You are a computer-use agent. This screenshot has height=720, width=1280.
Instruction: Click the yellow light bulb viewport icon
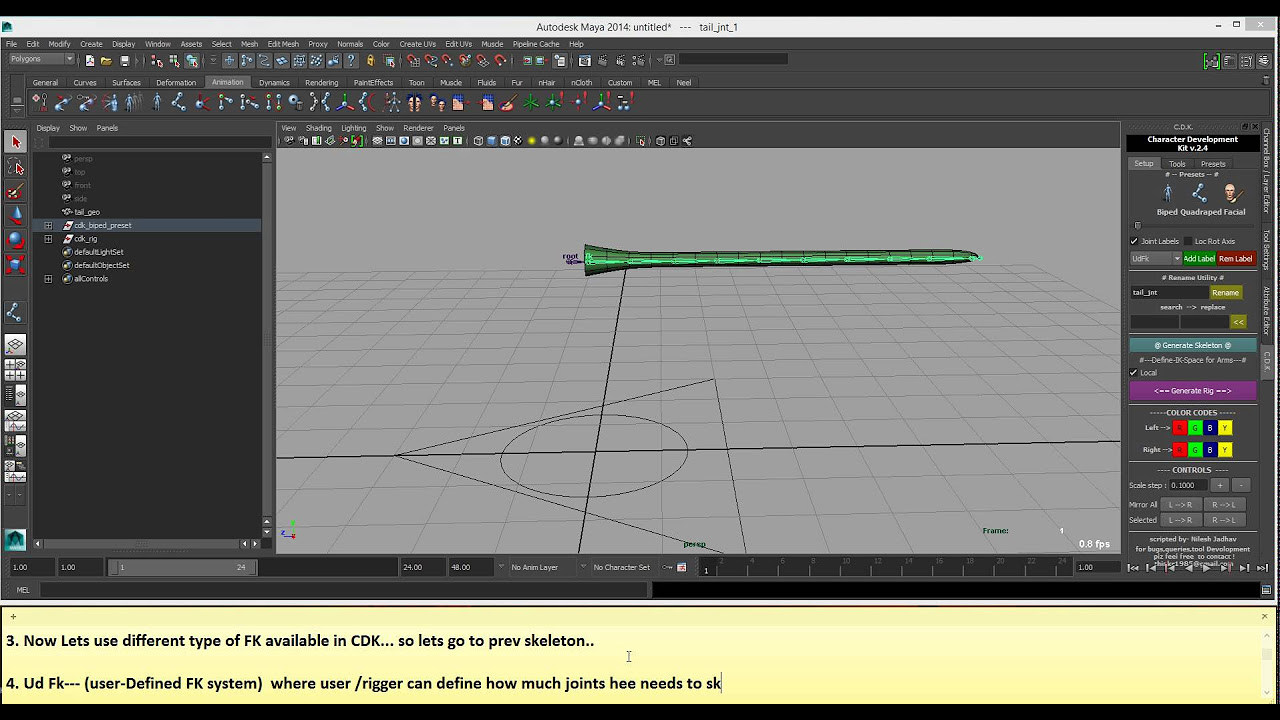point(531,141)
